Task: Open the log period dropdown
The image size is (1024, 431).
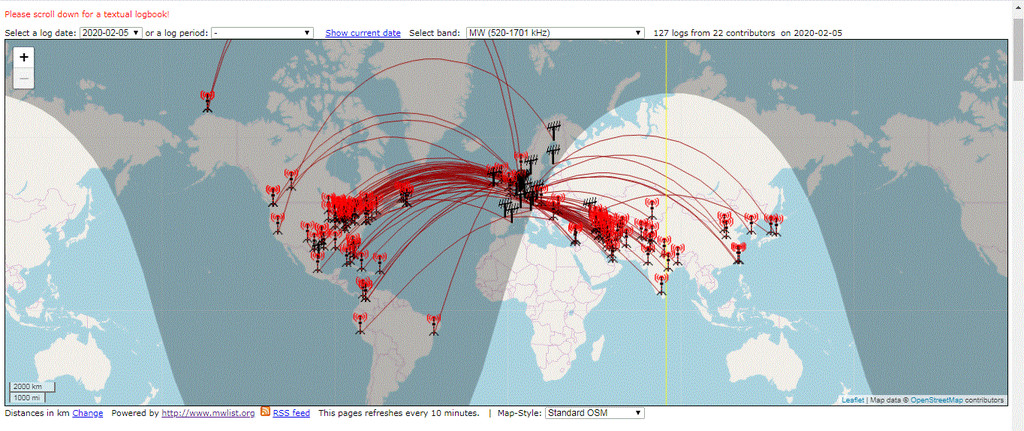Action: 262,33
